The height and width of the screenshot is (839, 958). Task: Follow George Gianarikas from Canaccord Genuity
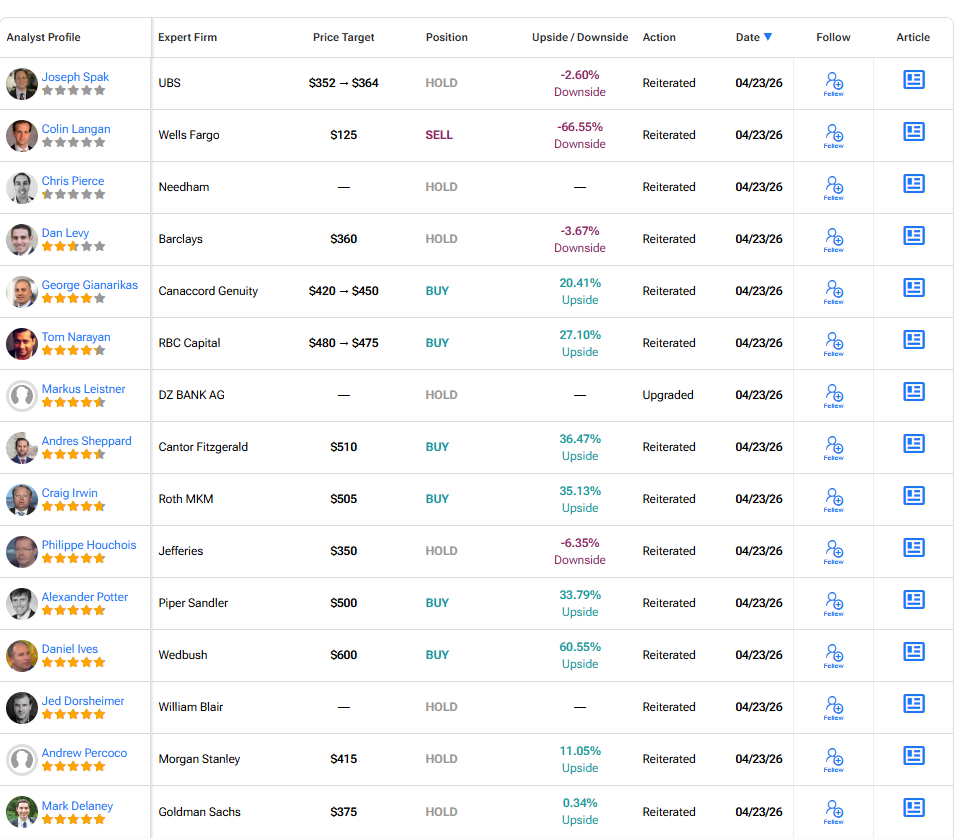coord(834,289)
